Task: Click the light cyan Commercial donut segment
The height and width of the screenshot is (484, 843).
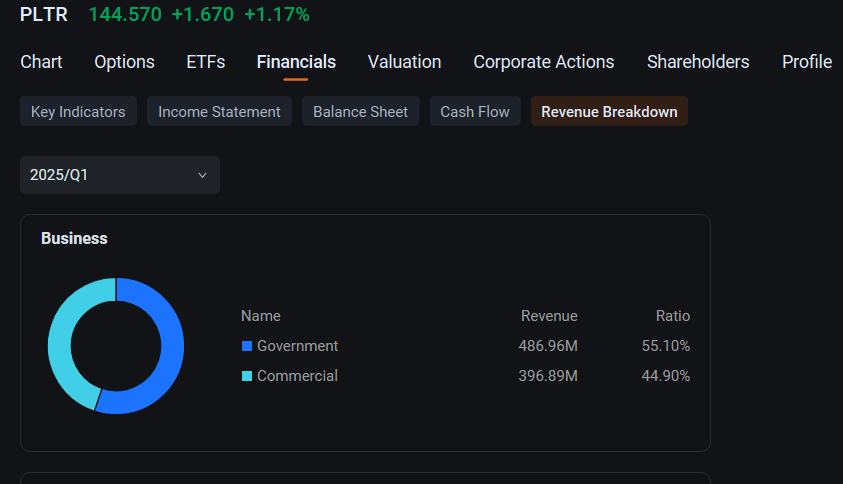Action: (60, 344)
